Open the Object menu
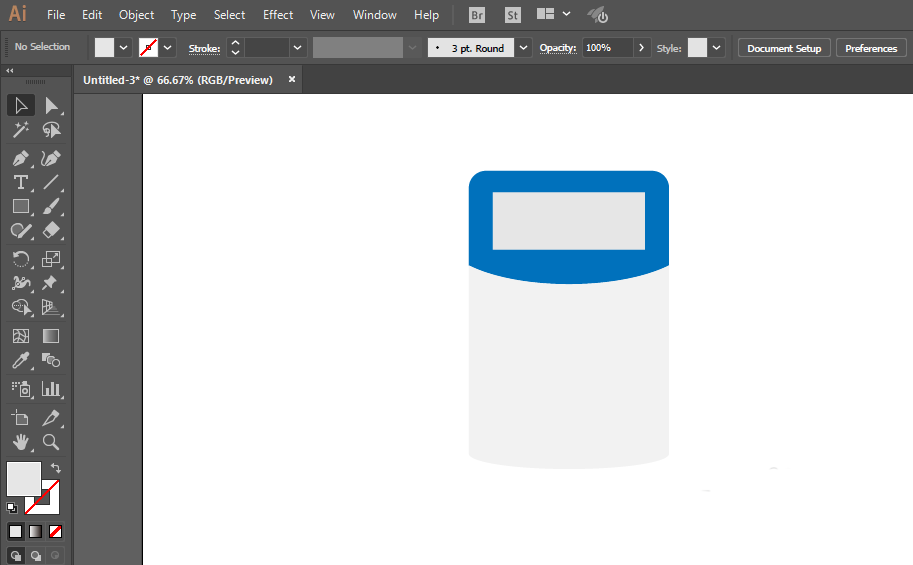 pos(136,15)
